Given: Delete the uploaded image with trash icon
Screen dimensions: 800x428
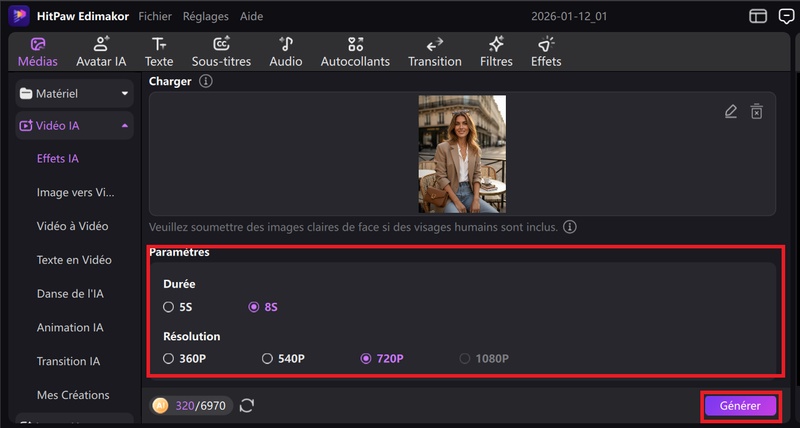Looking at the screenshot, I should pyautogui.click(x=757, y=111).
